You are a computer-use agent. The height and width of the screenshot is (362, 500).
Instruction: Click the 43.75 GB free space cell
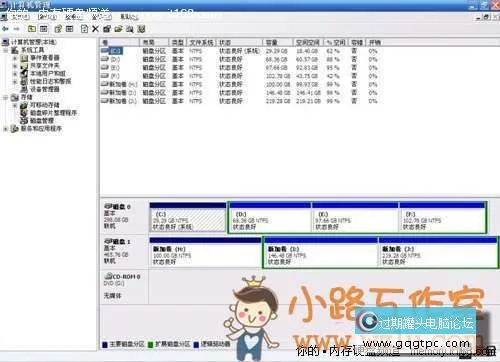coord(308,76)
